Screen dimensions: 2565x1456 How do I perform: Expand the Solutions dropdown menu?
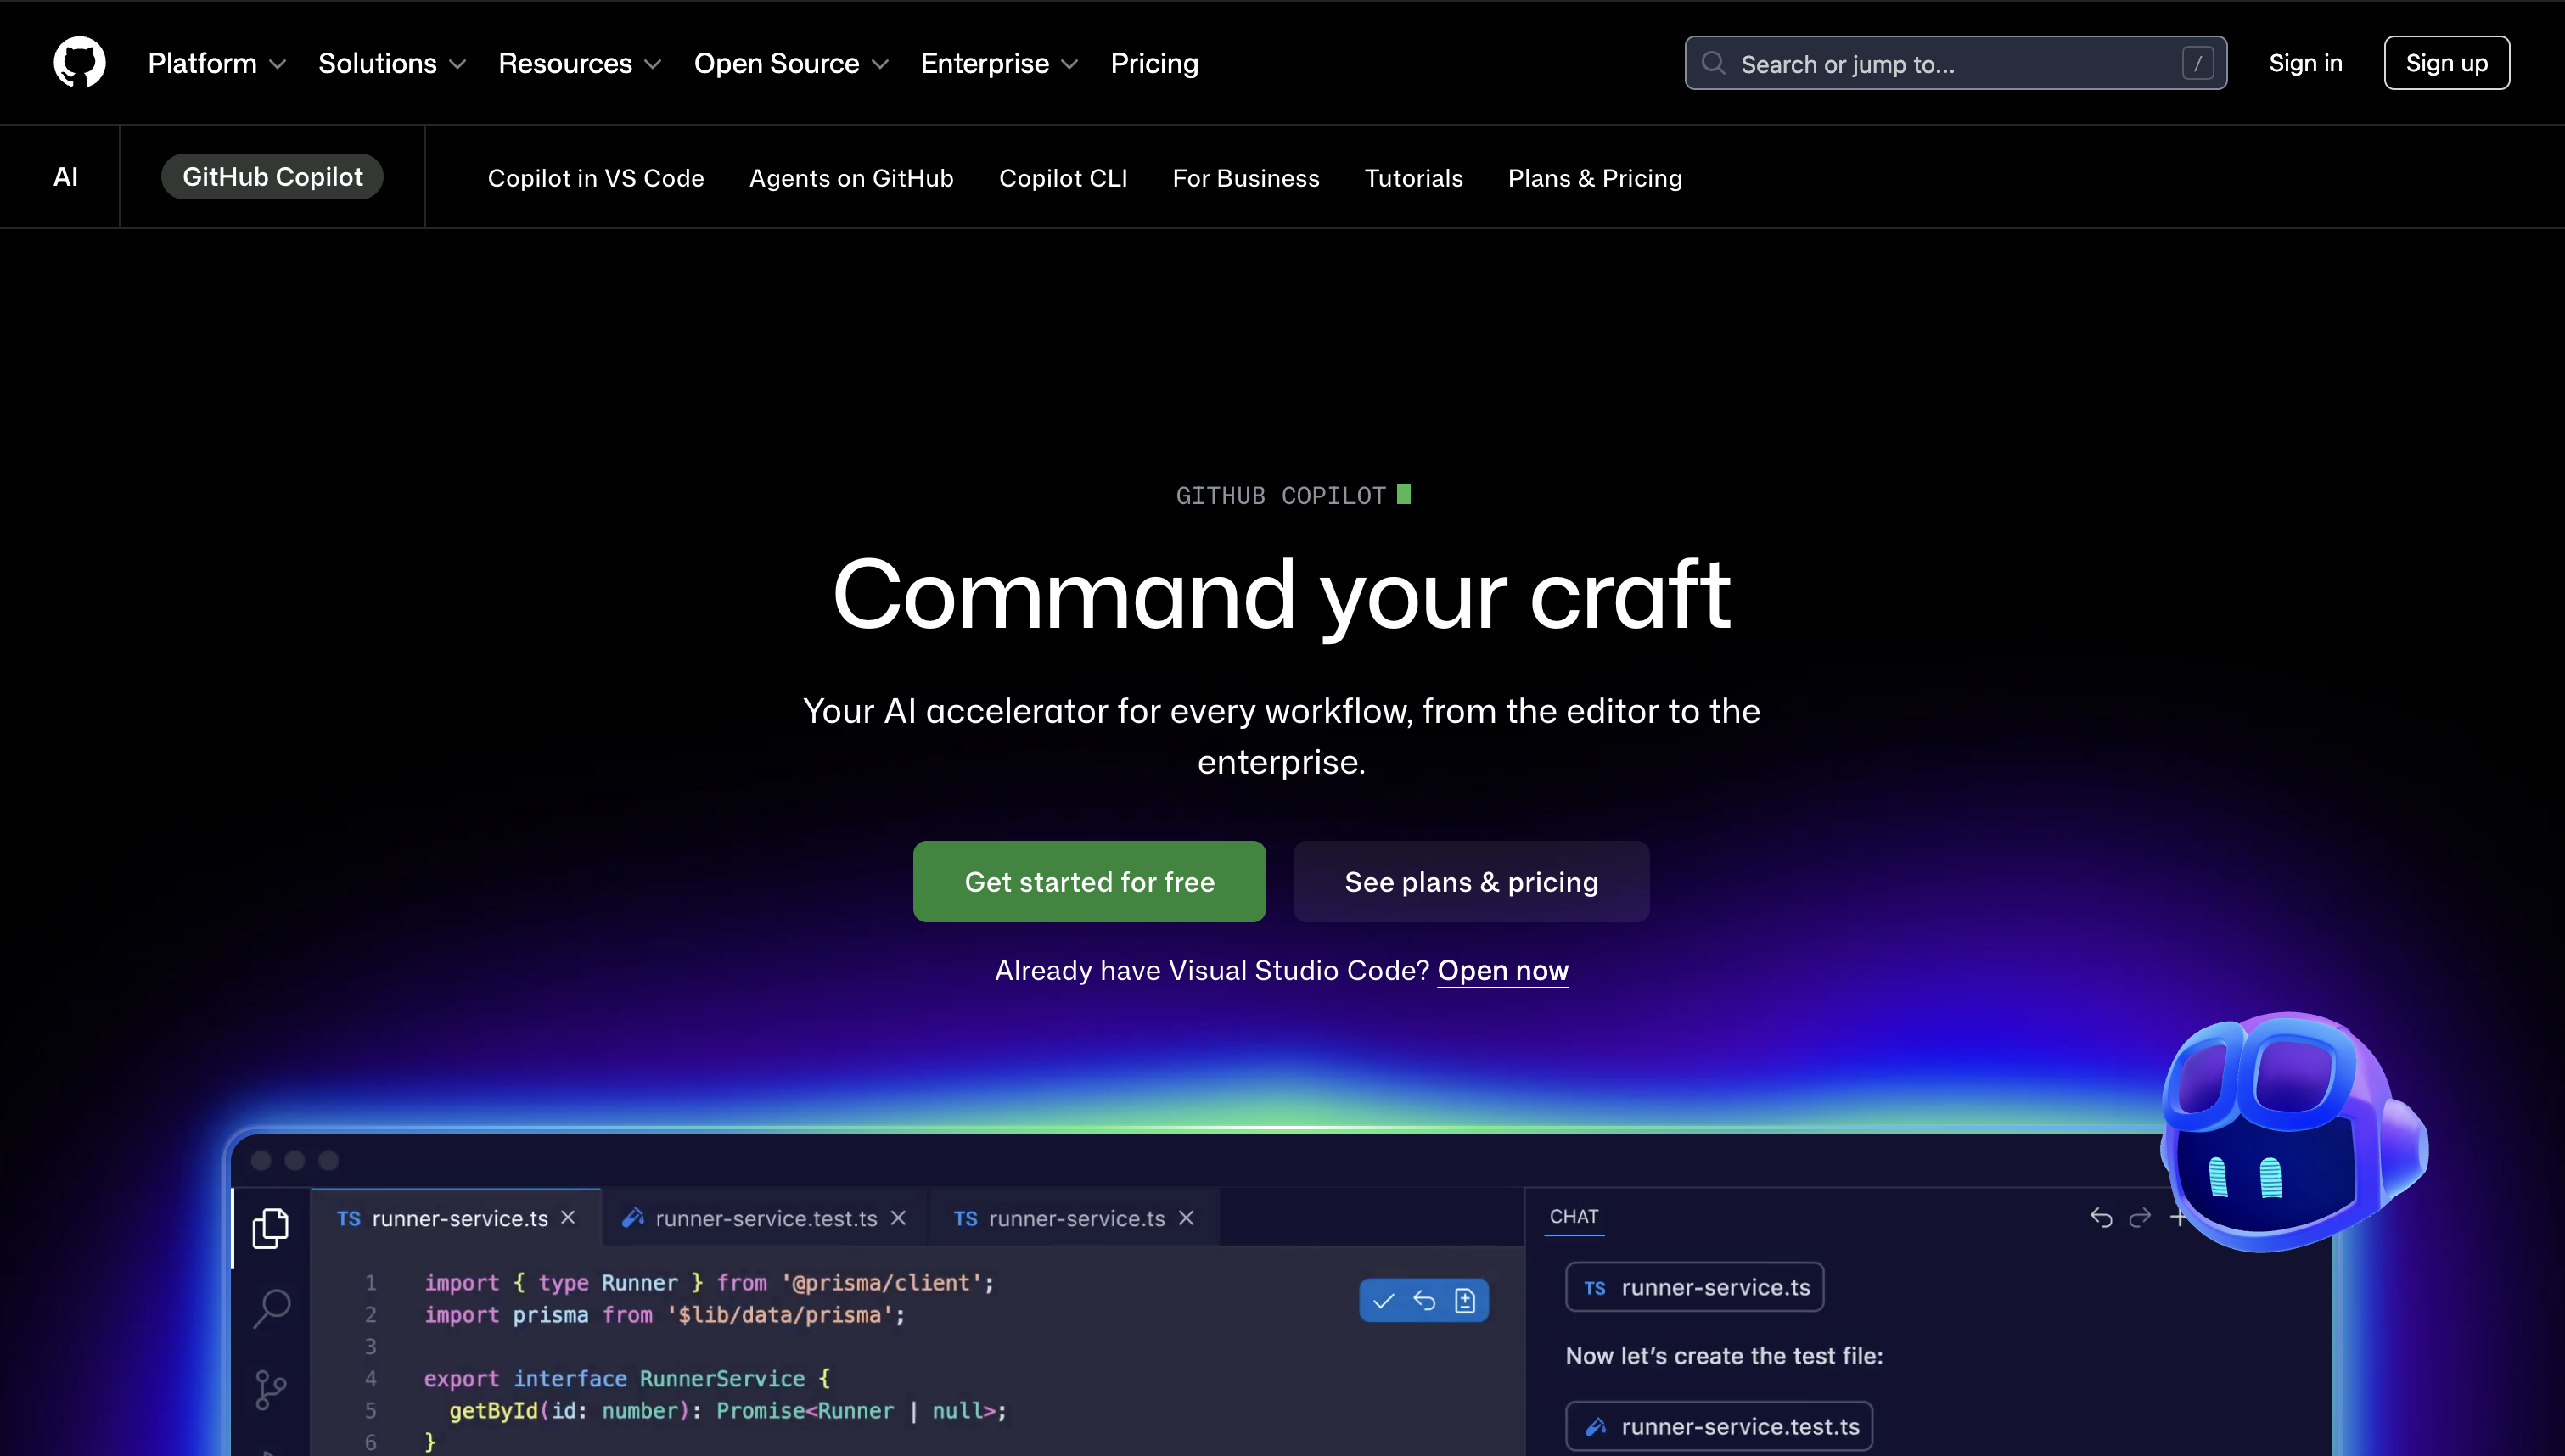coord(392,63)
